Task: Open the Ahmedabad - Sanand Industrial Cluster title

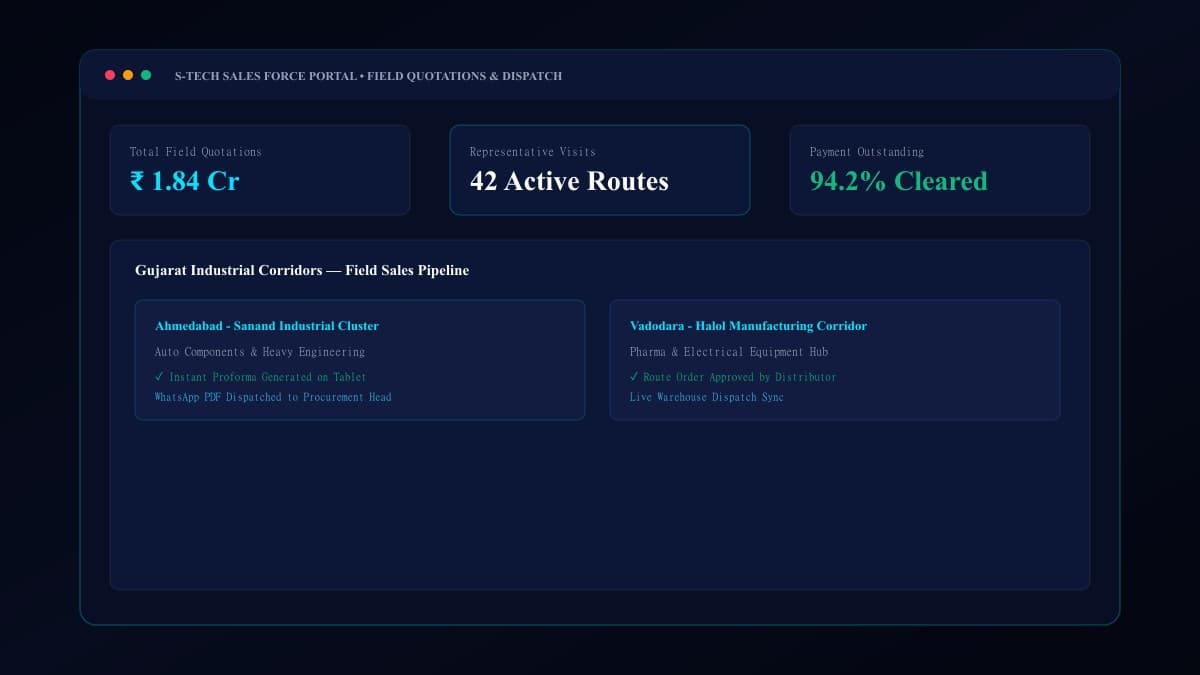Action: [x=267, y=326]
